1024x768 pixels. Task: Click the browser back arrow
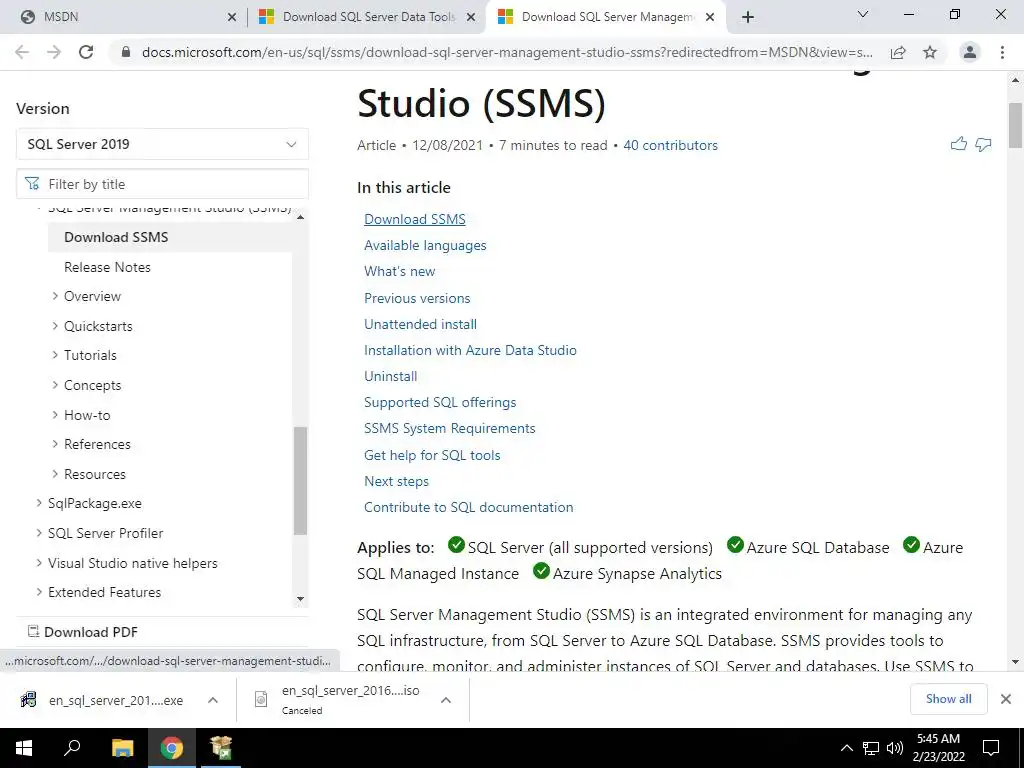(22, 52)
